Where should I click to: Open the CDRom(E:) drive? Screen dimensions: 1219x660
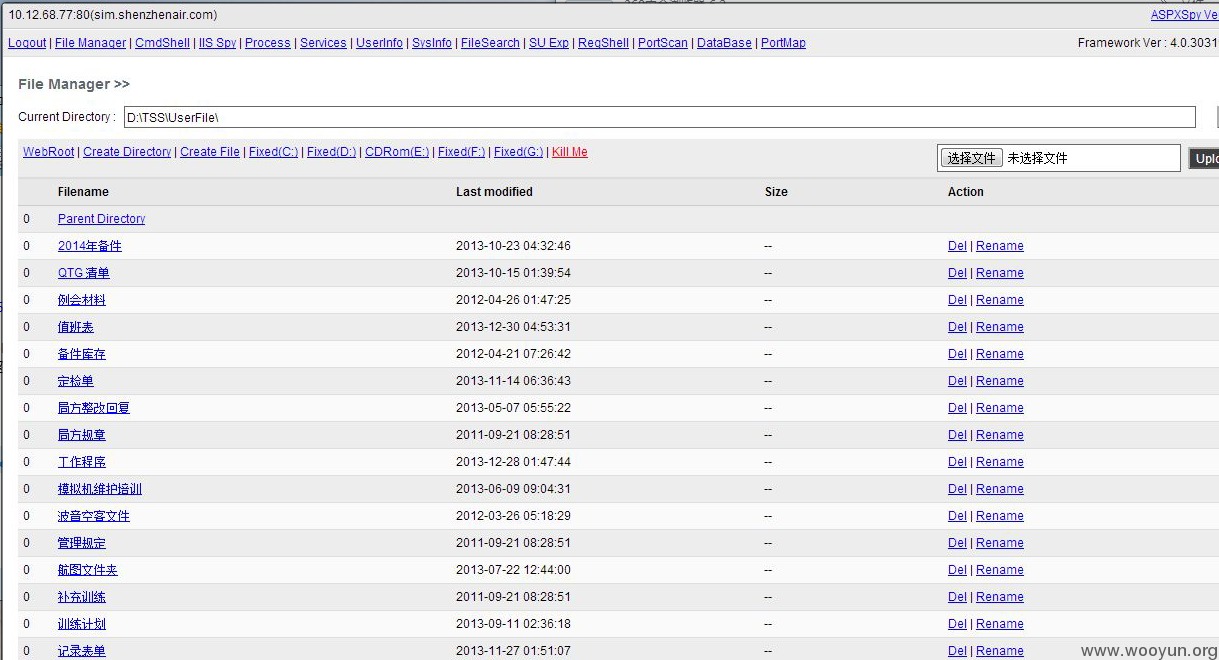397,152
